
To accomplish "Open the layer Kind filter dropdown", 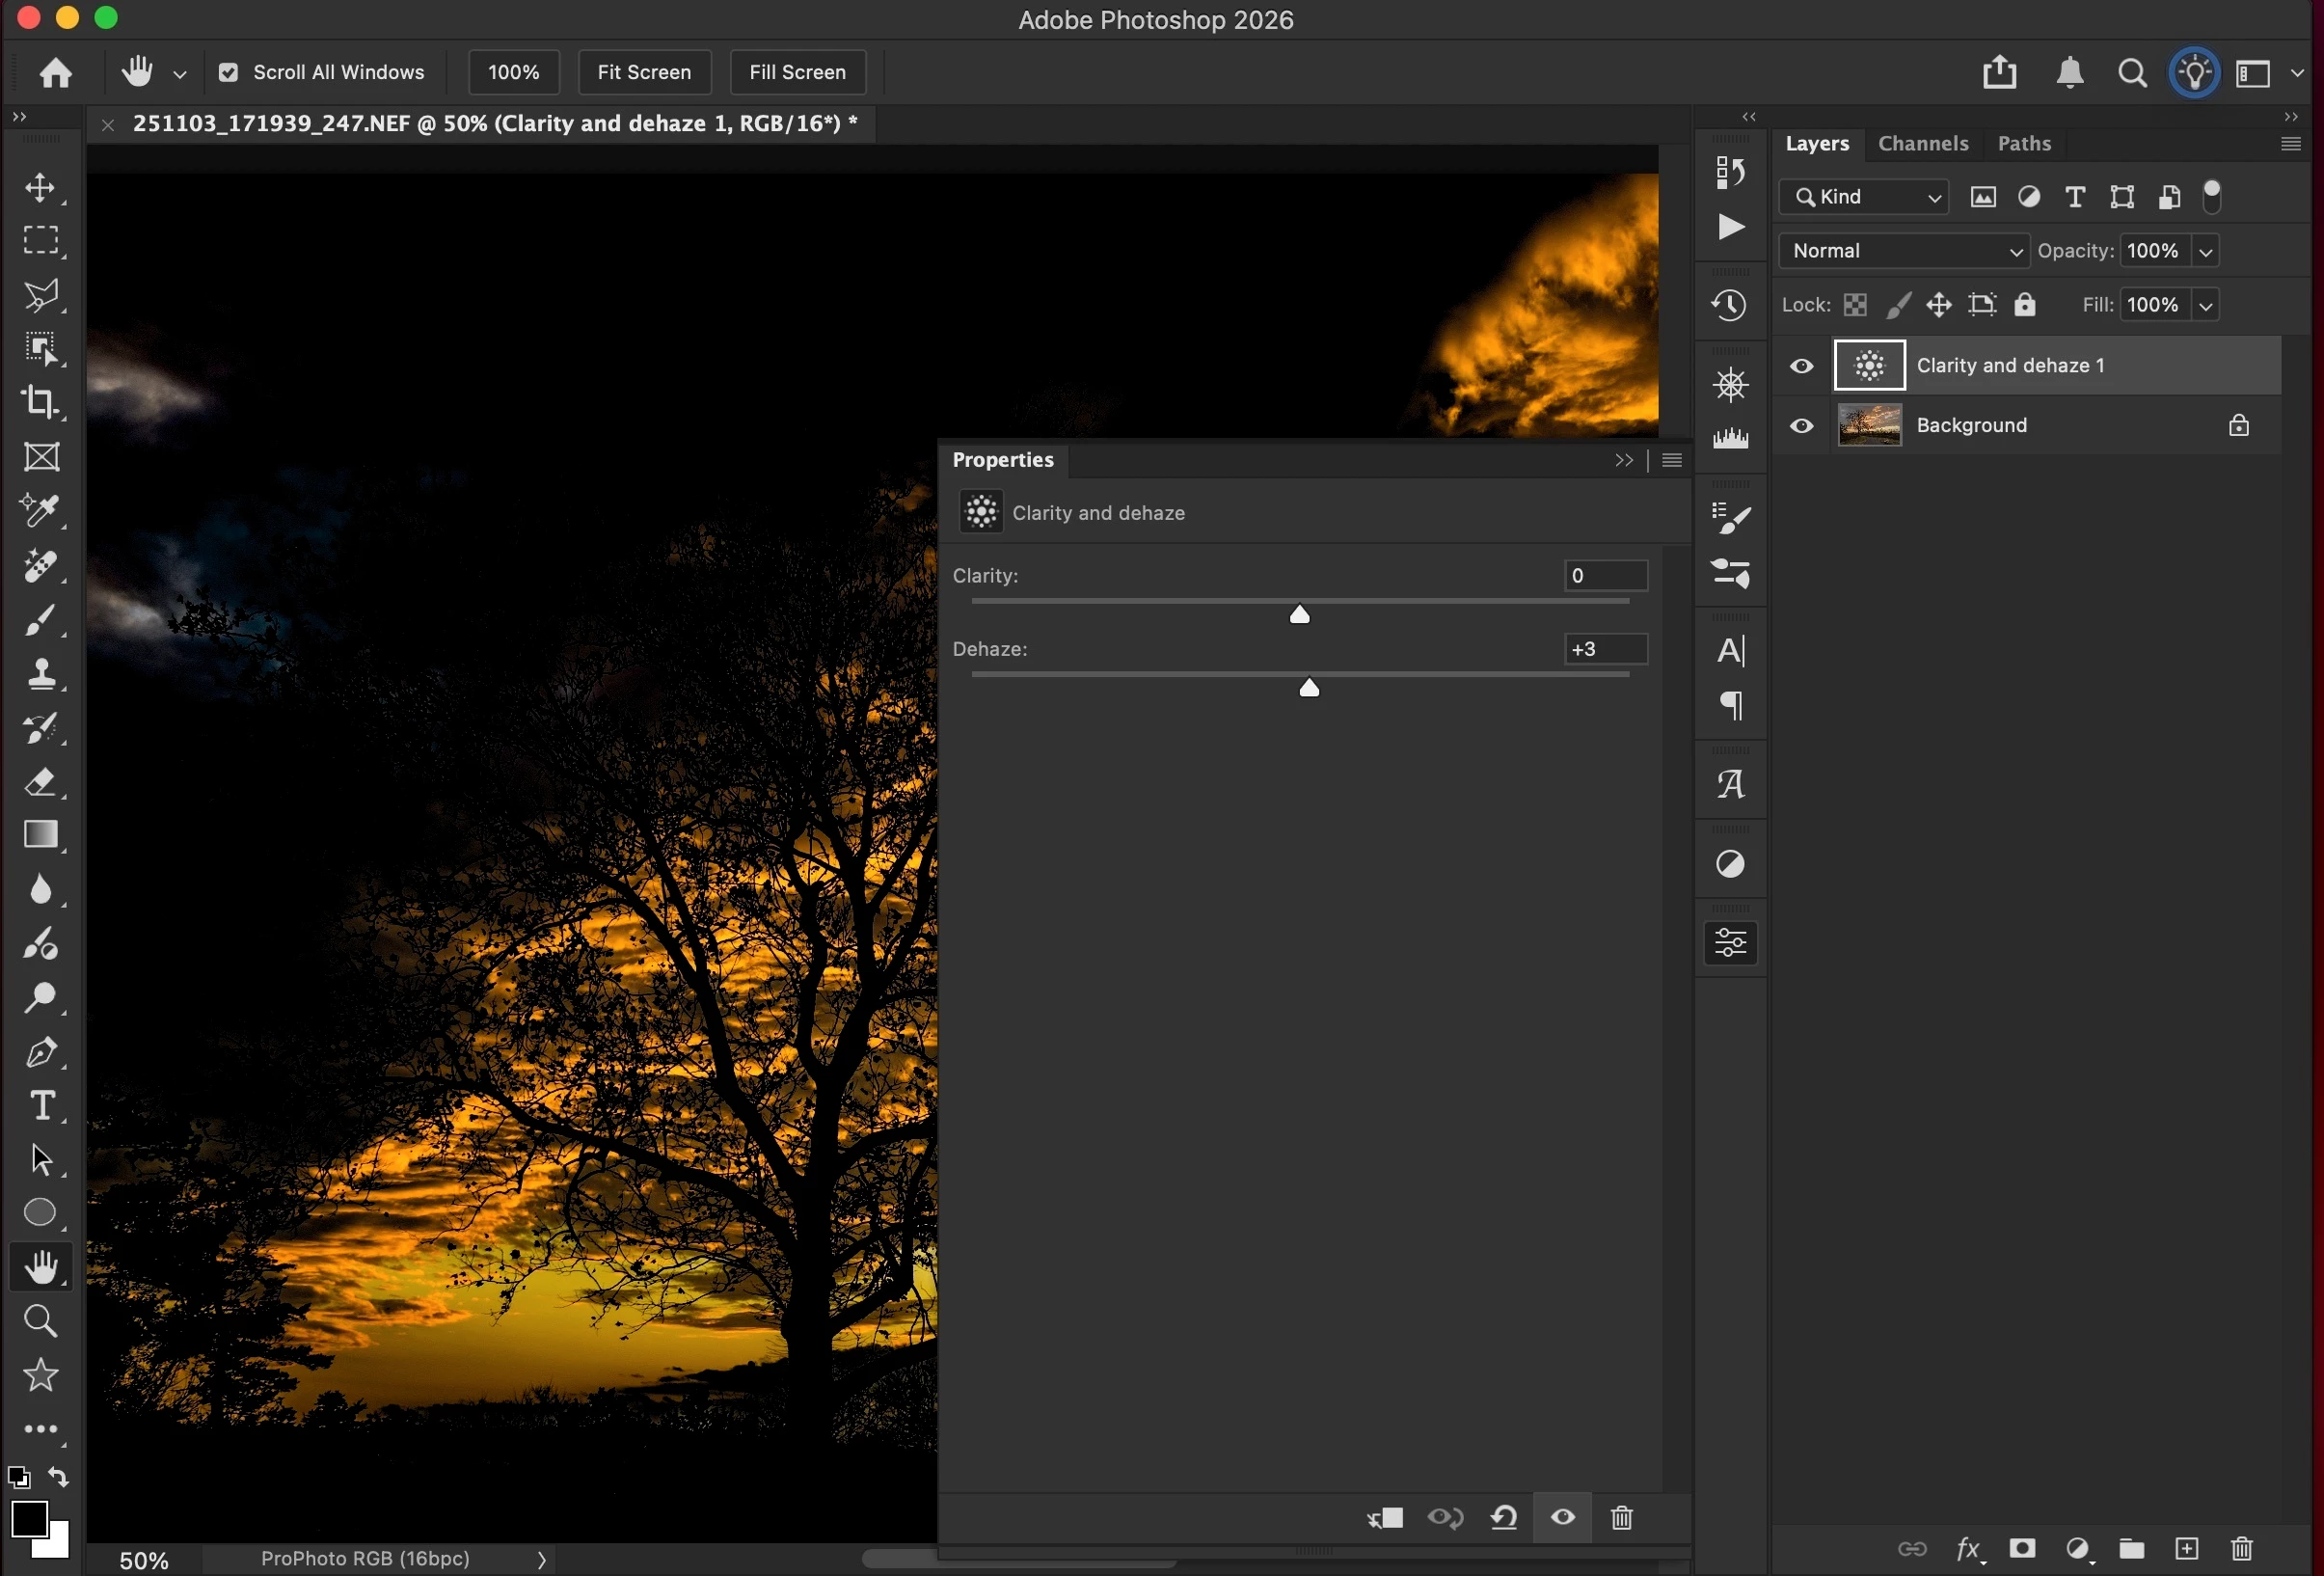I will pos(1864,197).
